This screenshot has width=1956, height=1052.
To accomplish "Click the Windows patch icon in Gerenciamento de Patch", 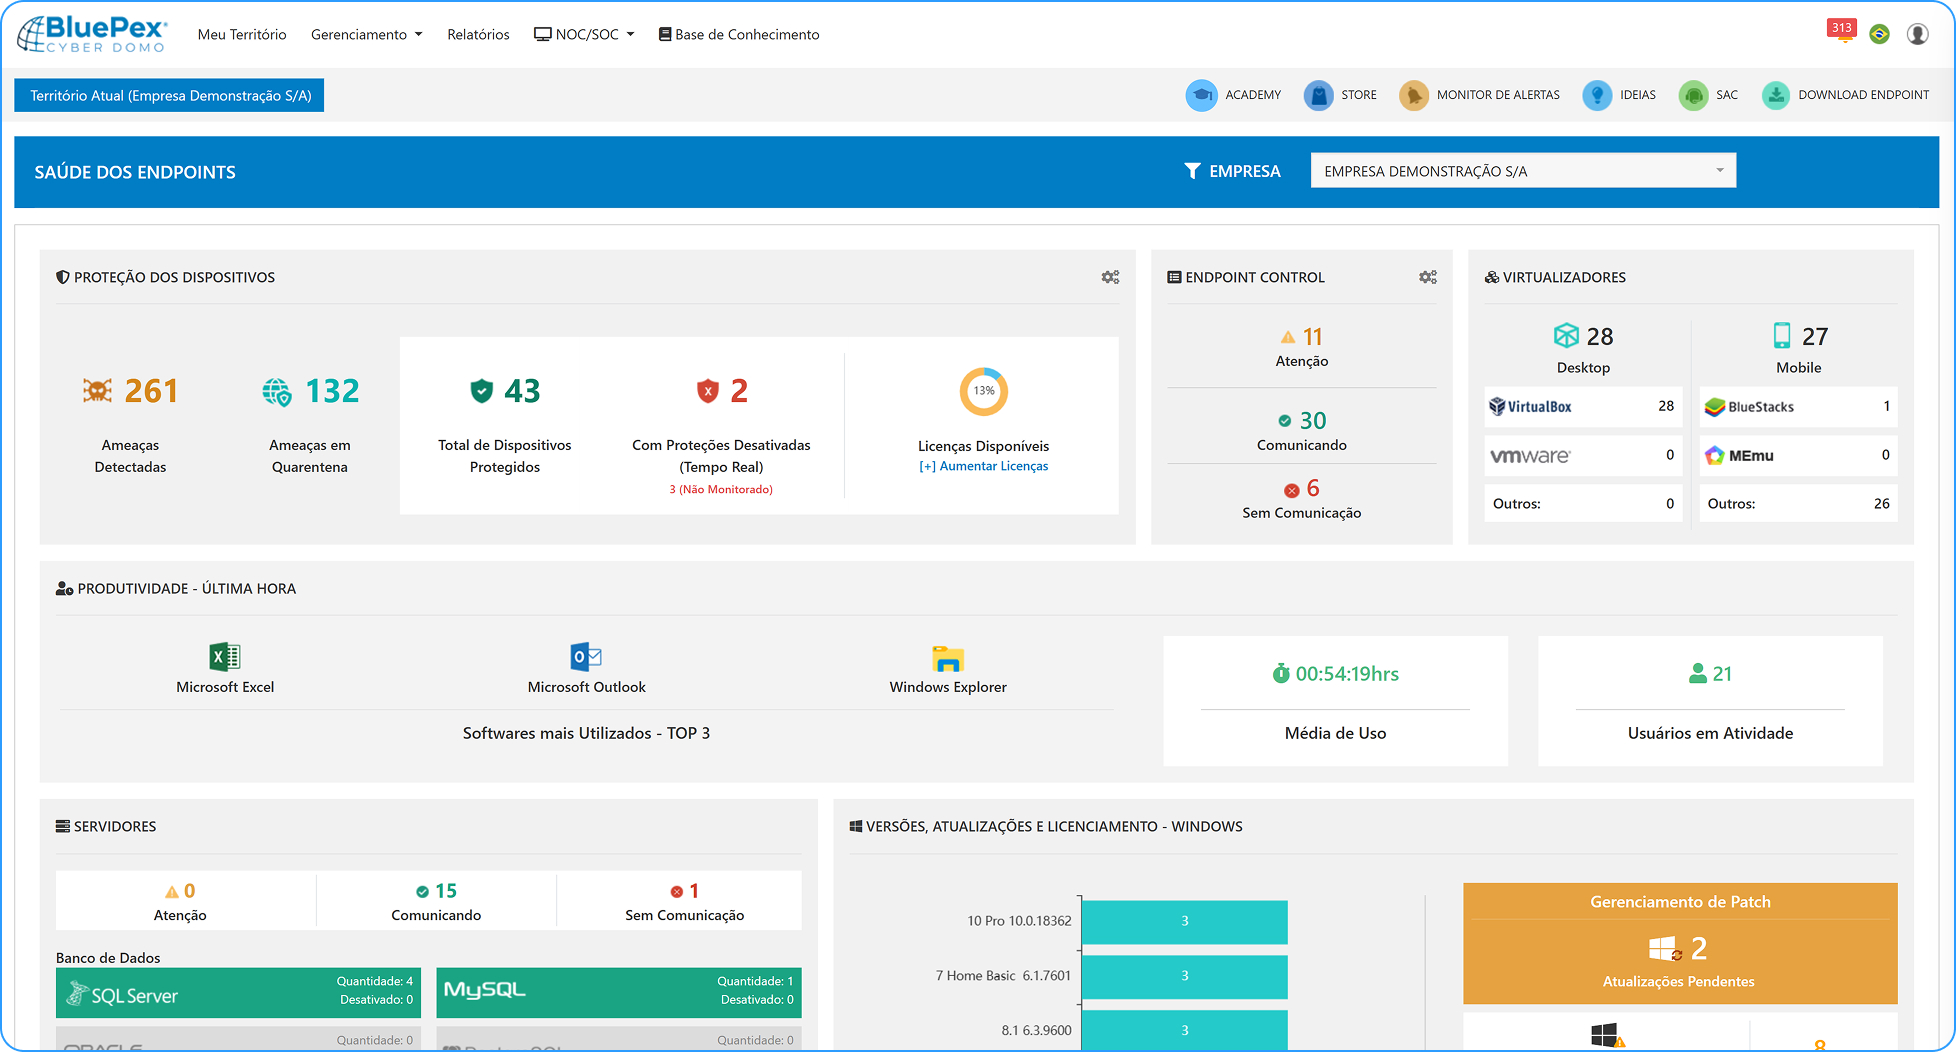I will (x=1664, y=948).
